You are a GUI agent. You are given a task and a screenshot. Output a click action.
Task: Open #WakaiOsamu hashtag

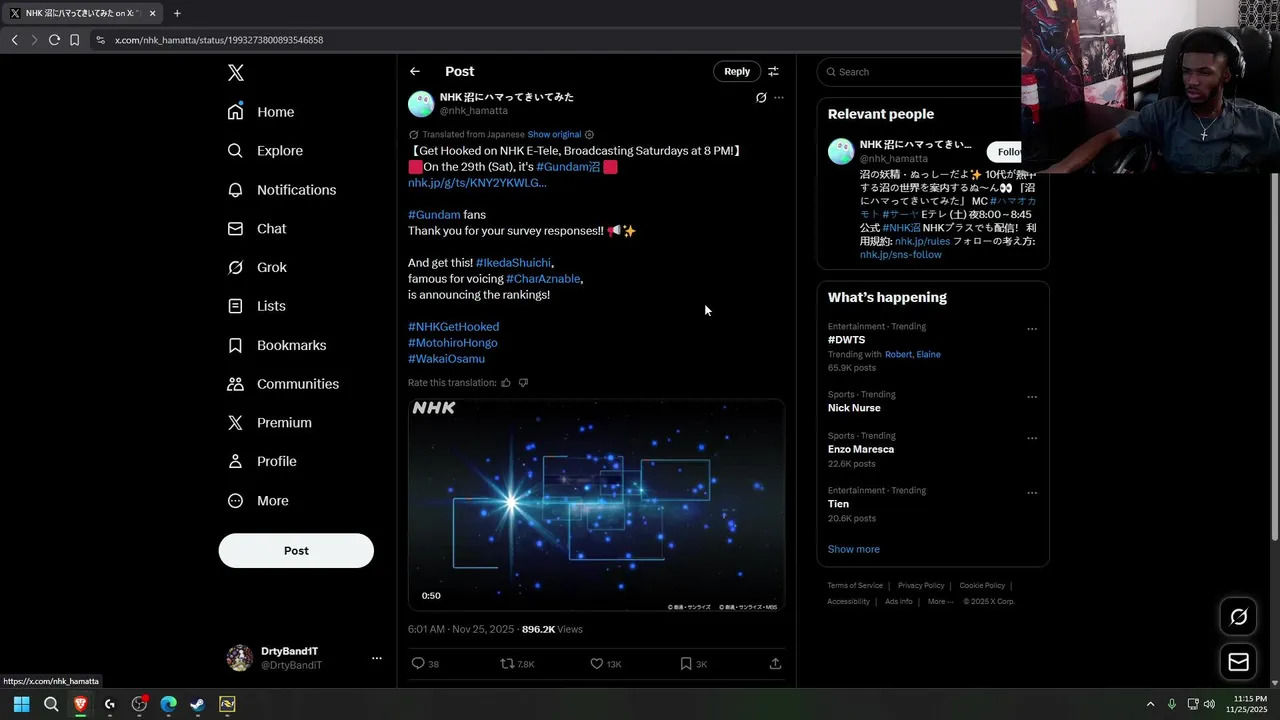click(446, 359)
